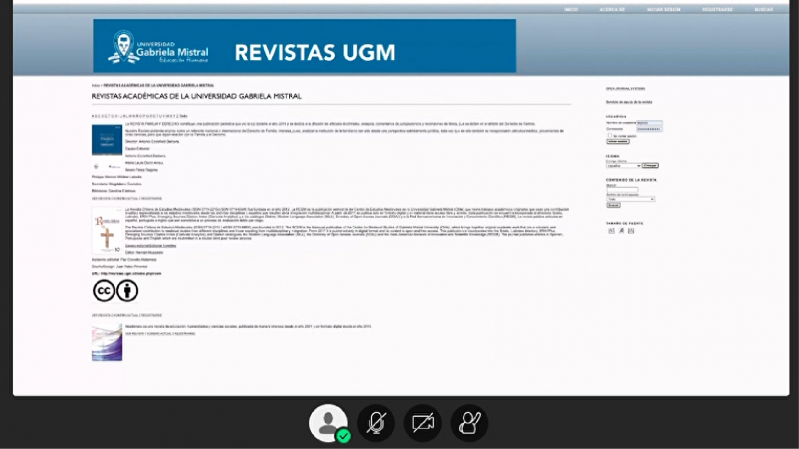Open the journal help service link
The height and width of the screenshot is (449, 799).
(629, 102)
